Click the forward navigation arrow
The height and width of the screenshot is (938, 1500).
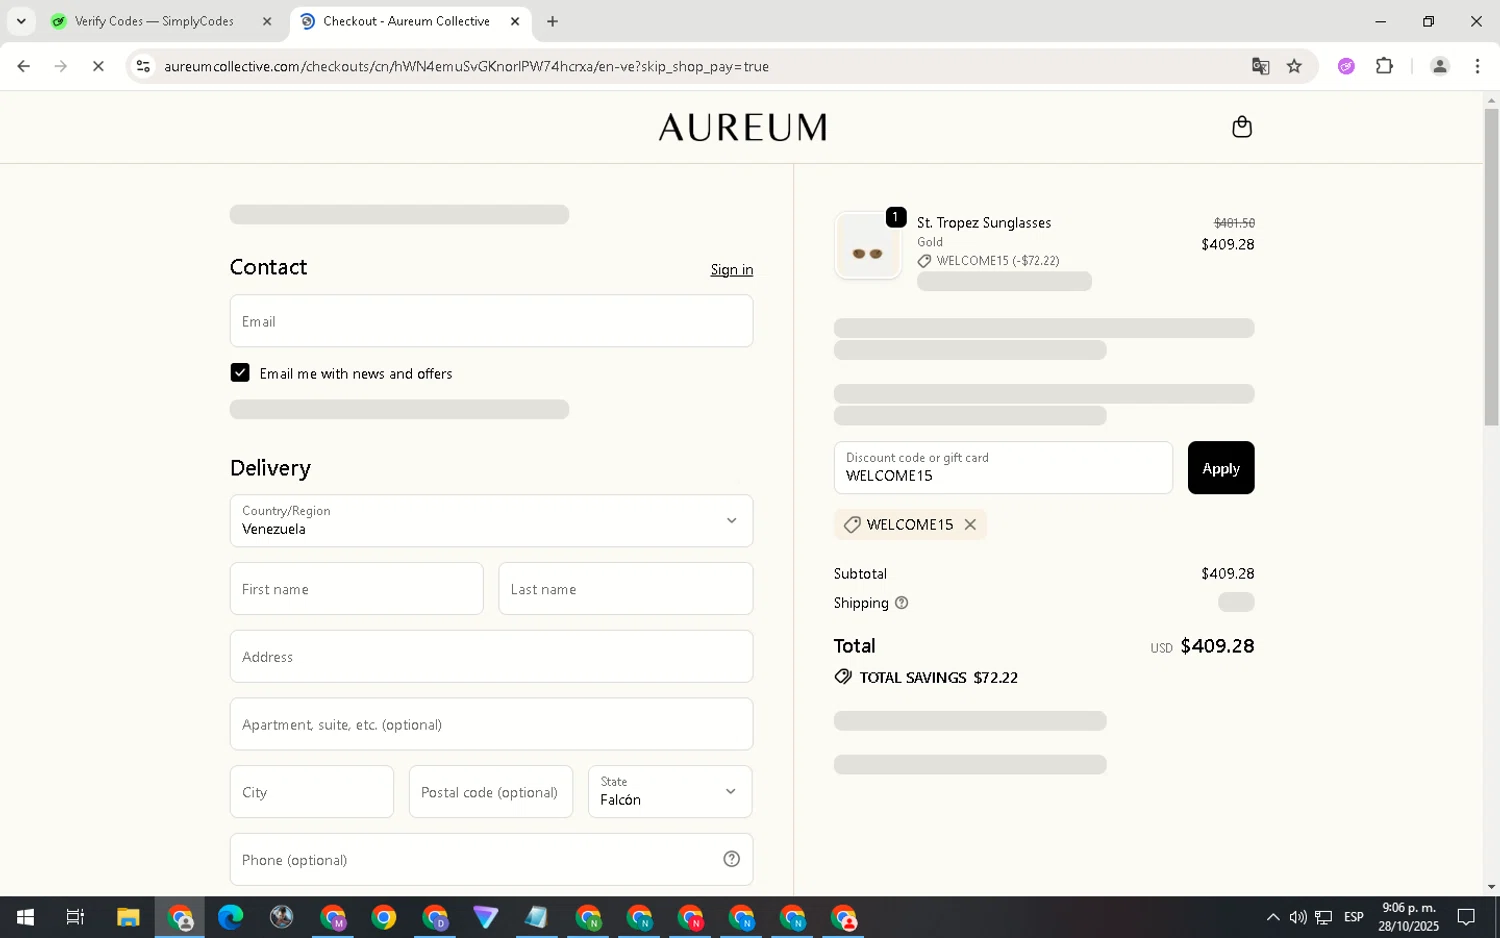tap(61, 66)
